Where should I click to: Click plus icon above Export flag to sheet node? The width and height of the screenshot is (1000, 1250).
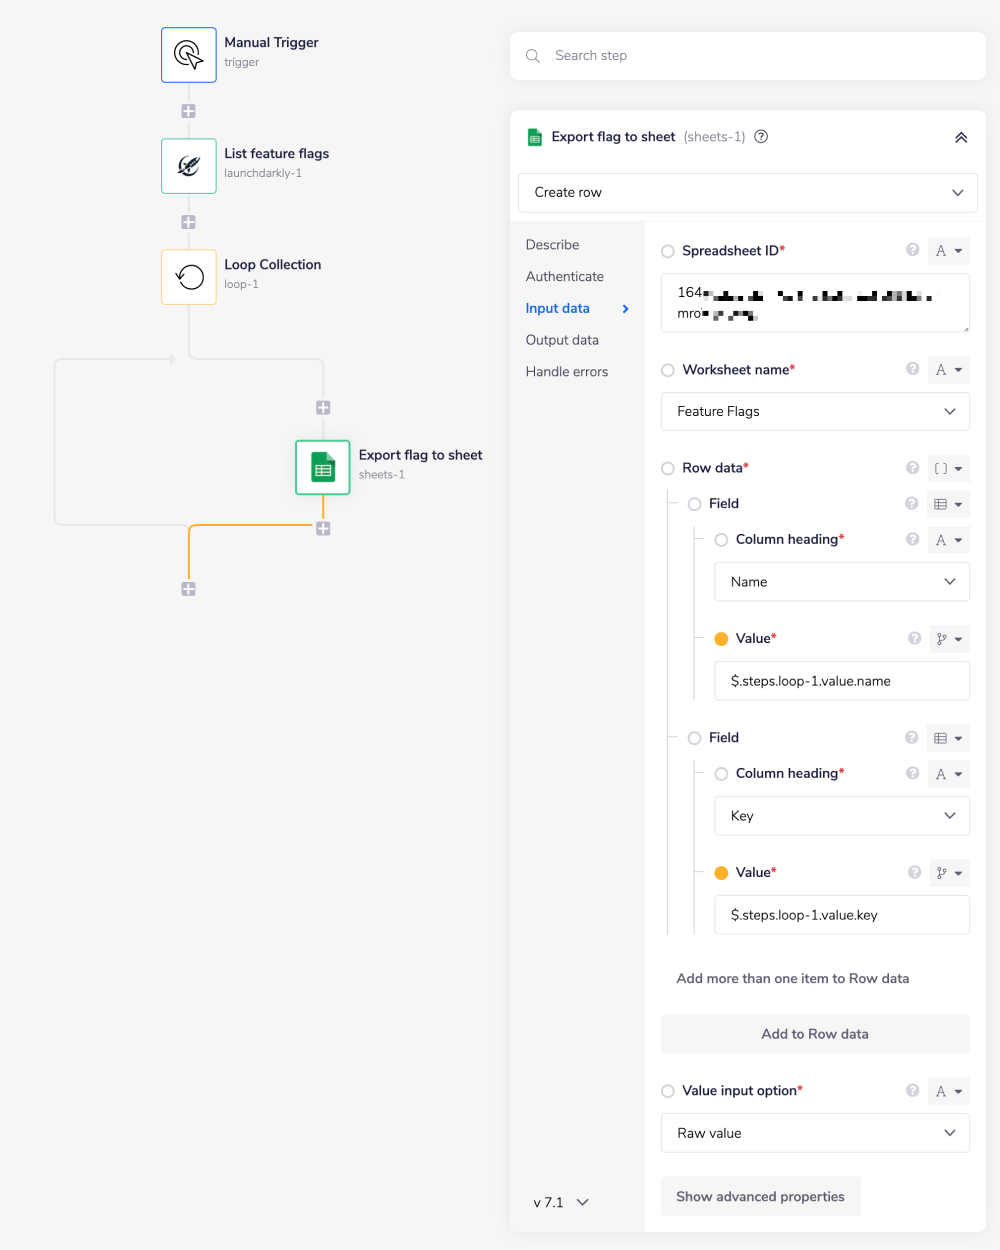click(323, 408)
